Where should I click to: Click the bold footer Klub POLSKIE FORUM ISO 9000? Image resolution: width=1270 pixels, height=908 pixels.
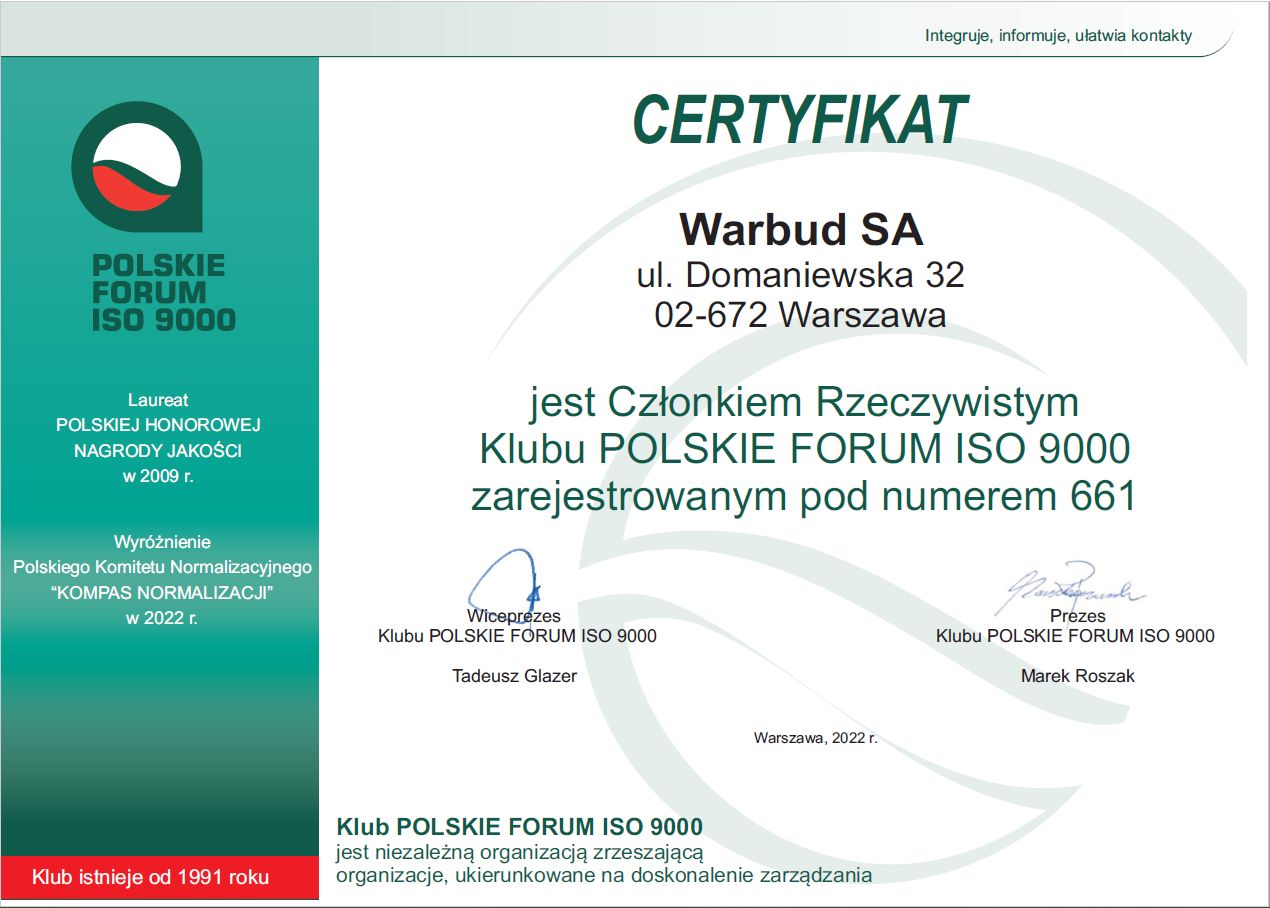click(520, 827)
